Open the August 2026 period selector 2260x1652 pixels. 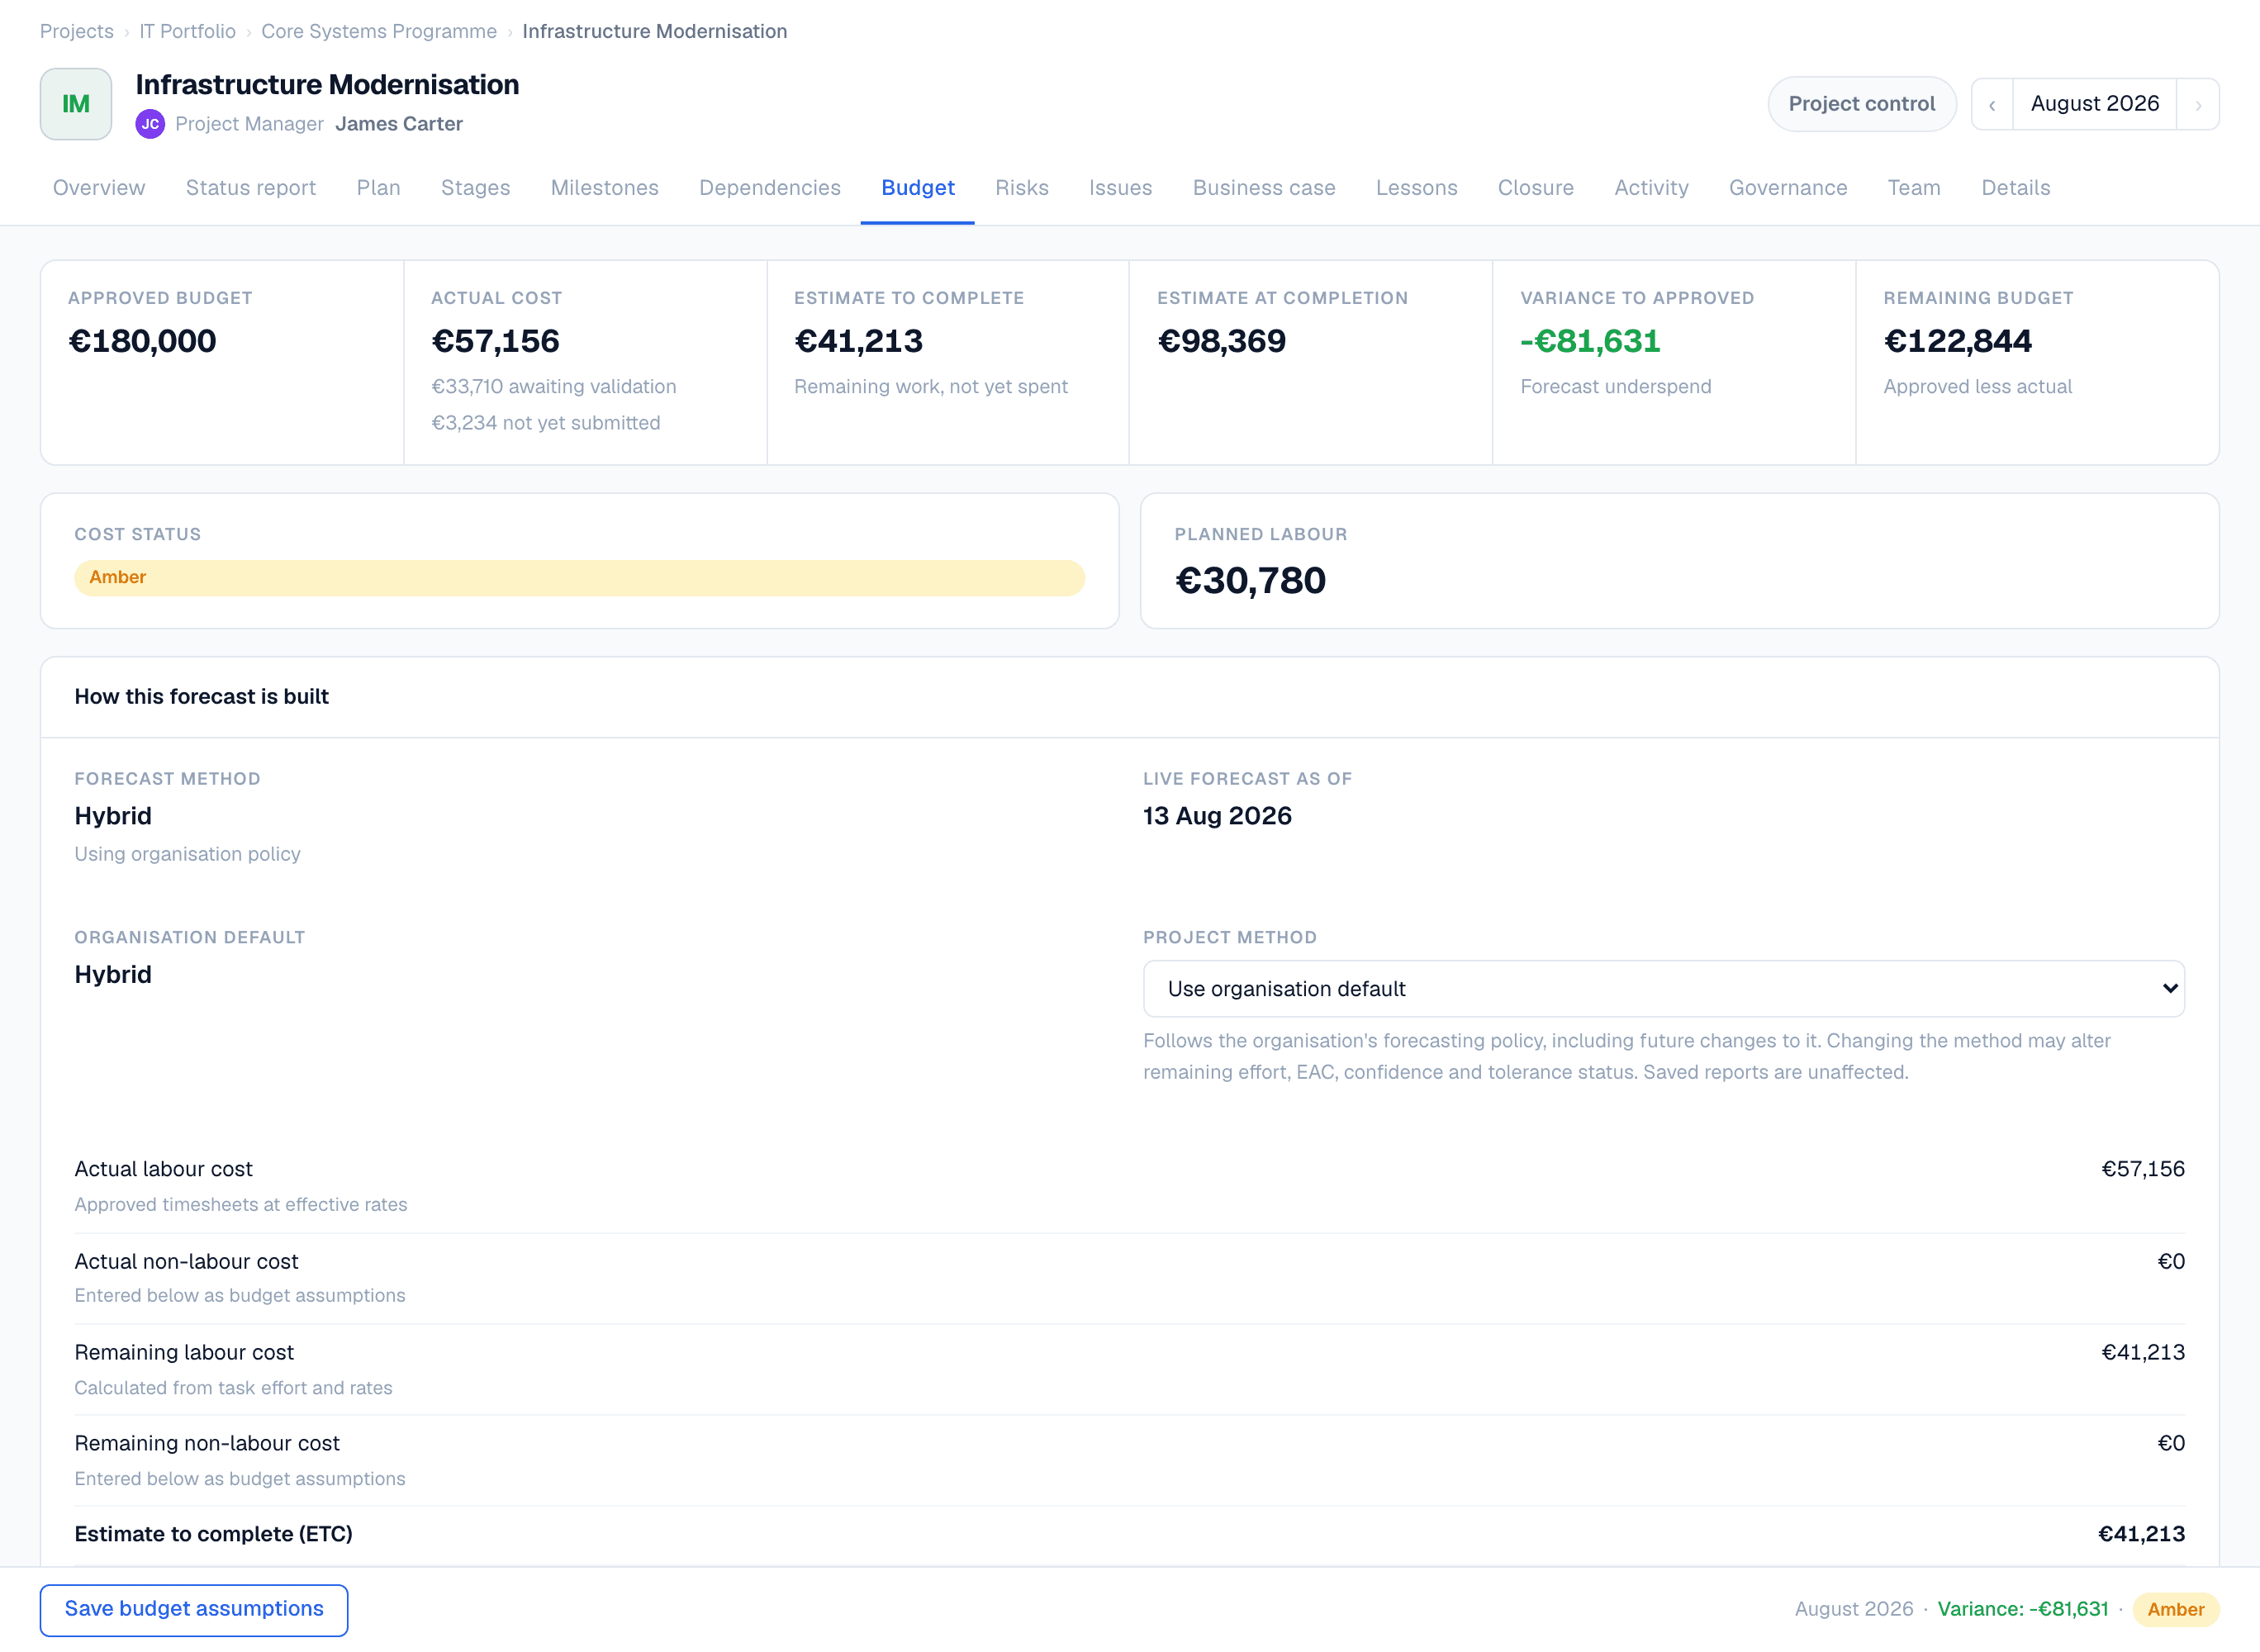click(x=2094, y=104)
